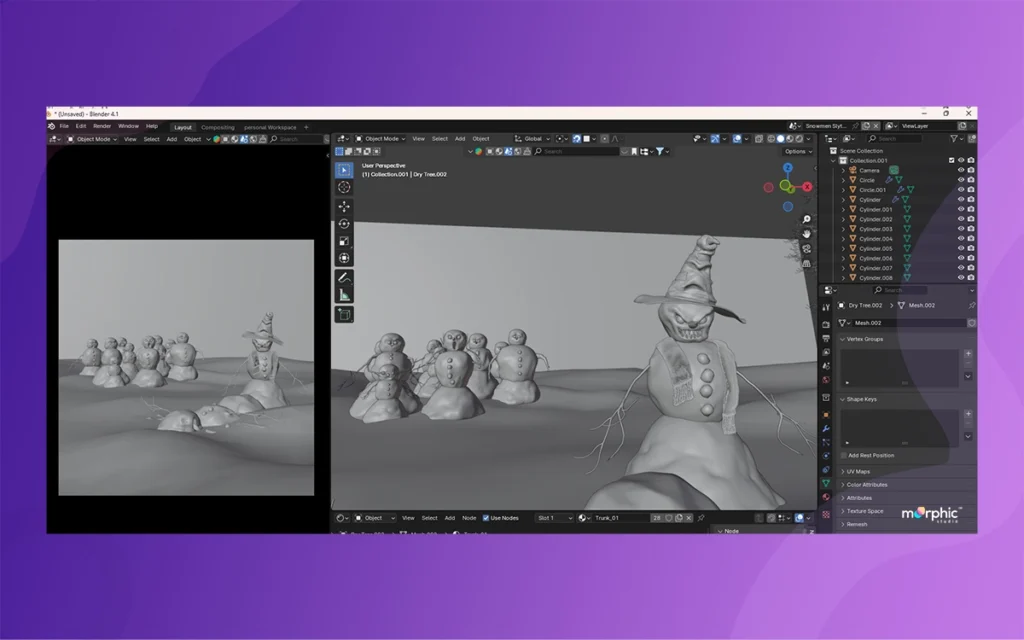Choose the Scale tool

pos(344,241)
